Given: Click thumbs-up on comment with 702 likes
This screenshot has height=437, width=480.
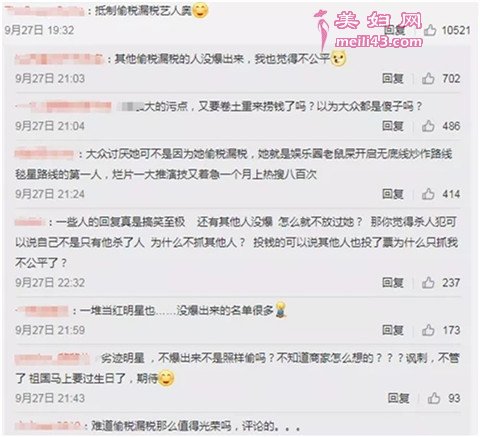Looking at the screenshot, I should [x=428, y=79].
